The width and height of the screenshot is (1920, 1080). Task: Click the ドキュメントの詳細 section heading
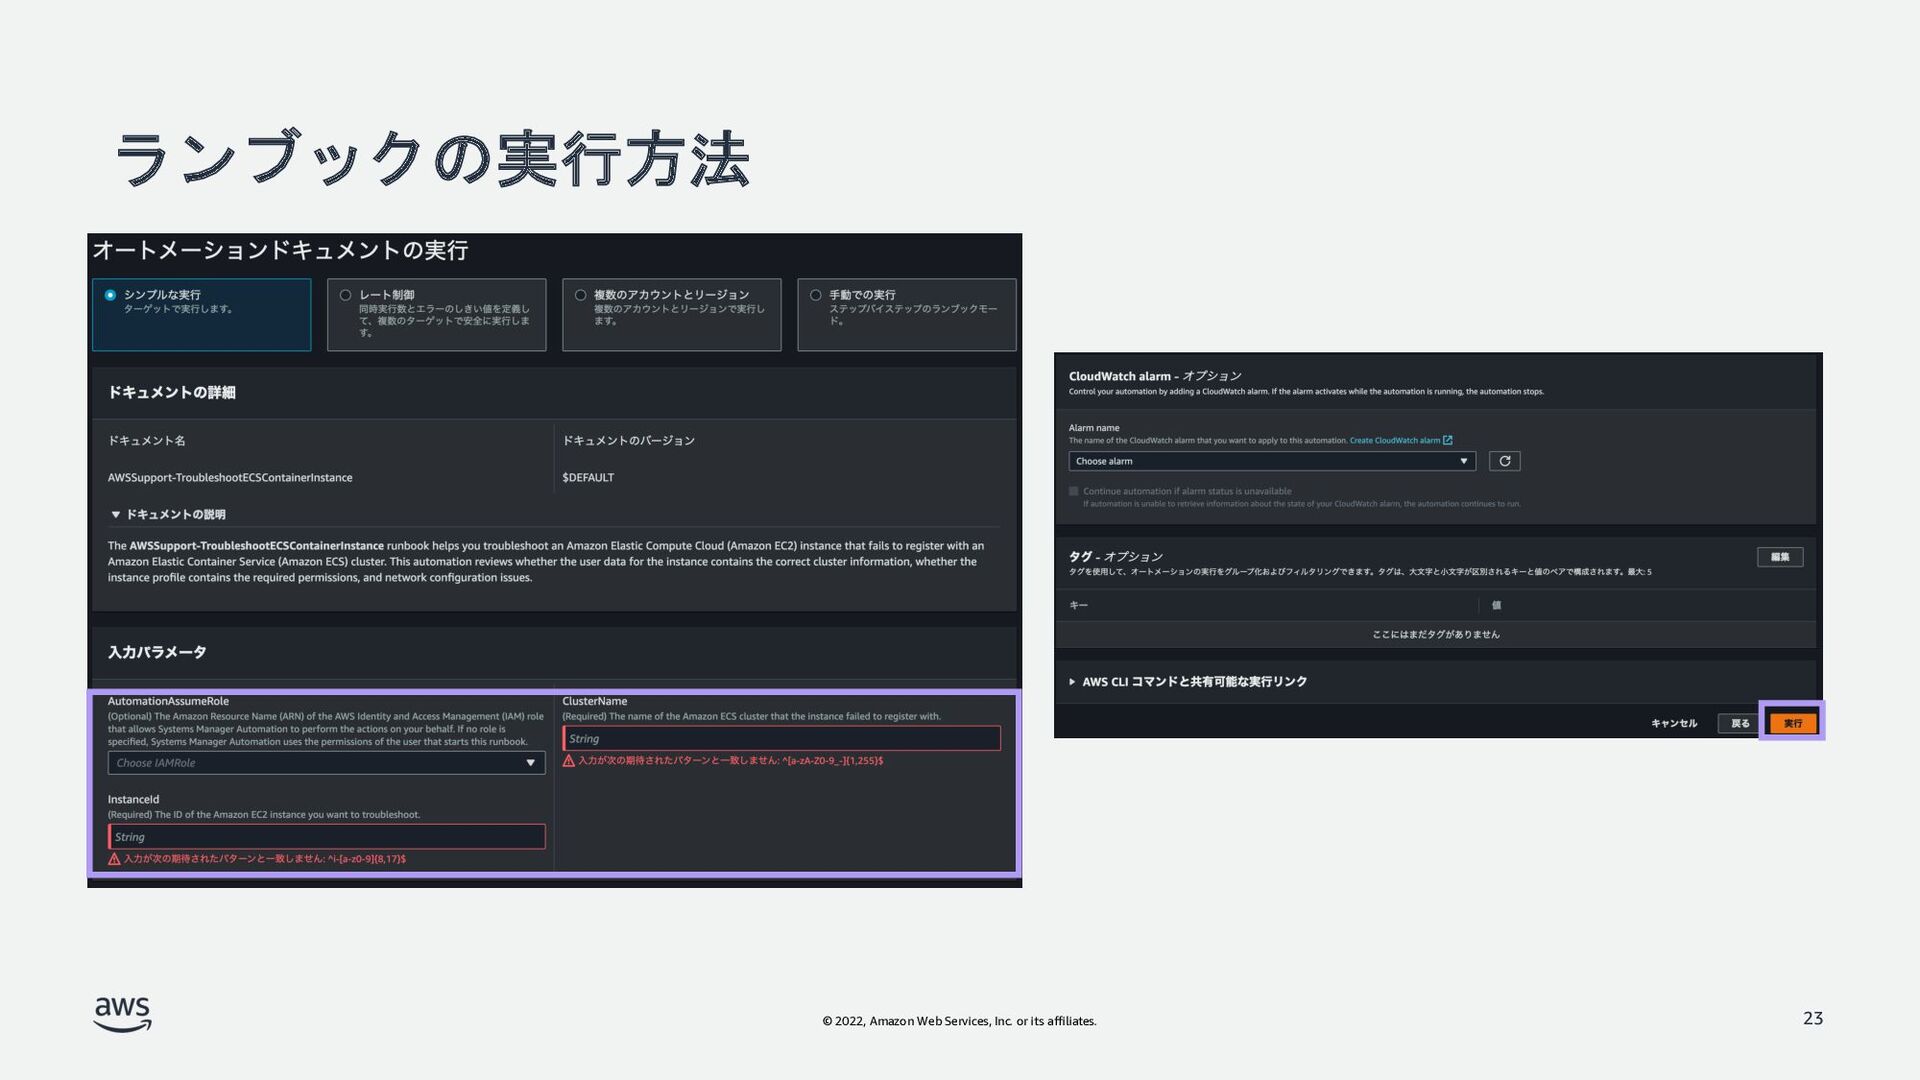172,392
